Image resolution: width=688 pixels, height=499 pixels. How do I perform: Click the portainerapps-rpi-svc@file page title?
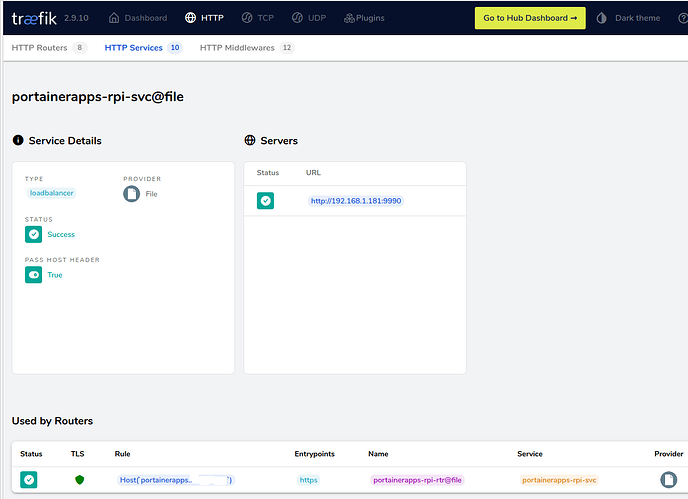(x=98, y=97)
